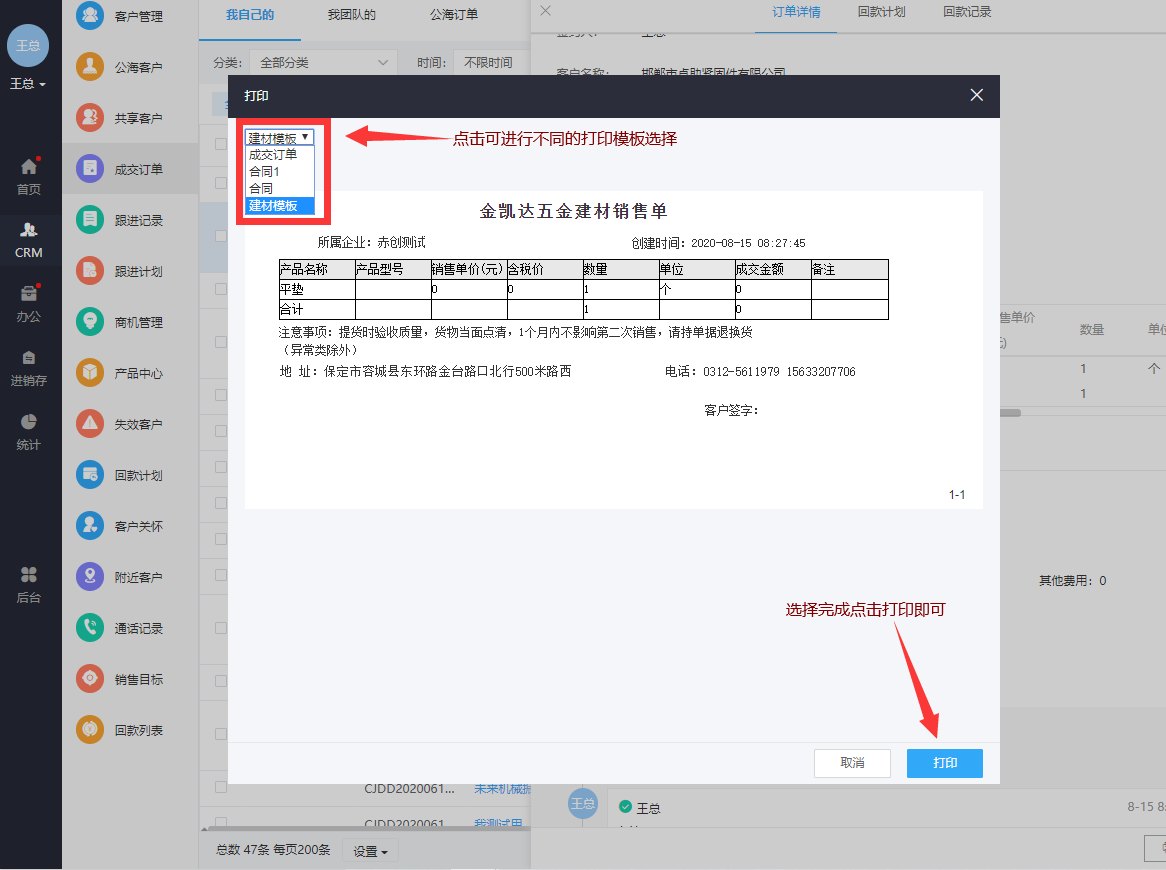Switch to 我自己的 tab
The height and width of the screenshot is (870, 1166).
coord(250,15)
